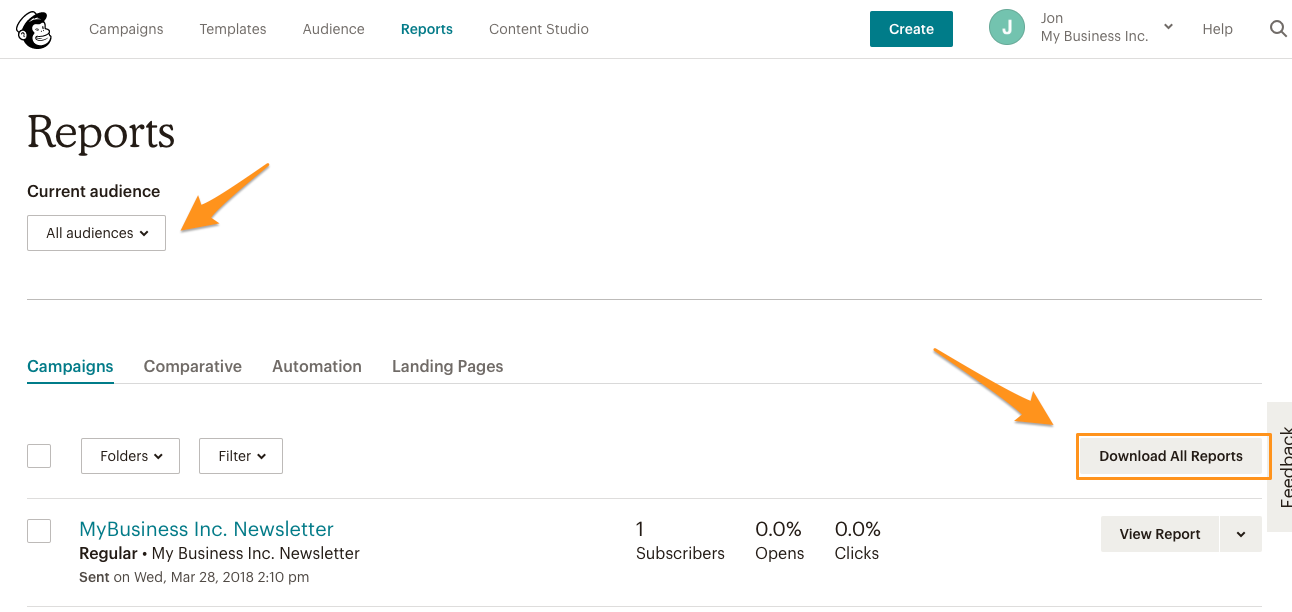Open the All audiences dropdown
Viewport: 1292px width, 612px height.
[96, 233]
